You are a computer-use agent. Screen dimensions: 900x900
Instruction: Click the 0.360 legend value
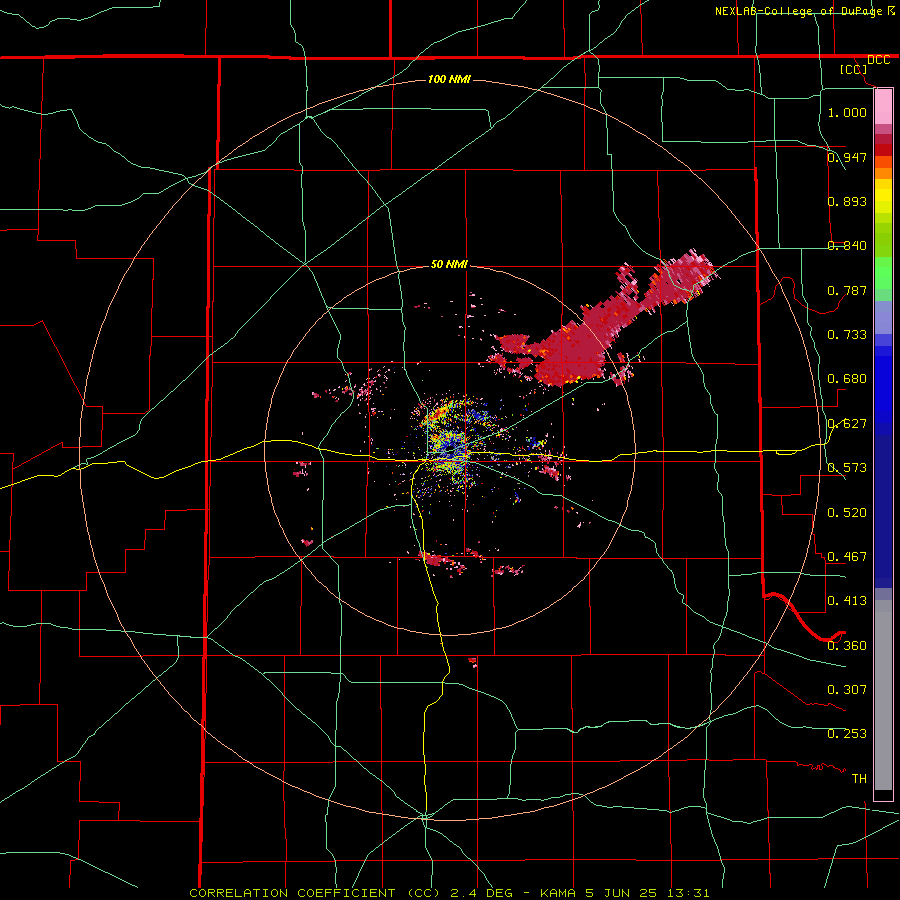pyautogui.click(x=847, y=645)
